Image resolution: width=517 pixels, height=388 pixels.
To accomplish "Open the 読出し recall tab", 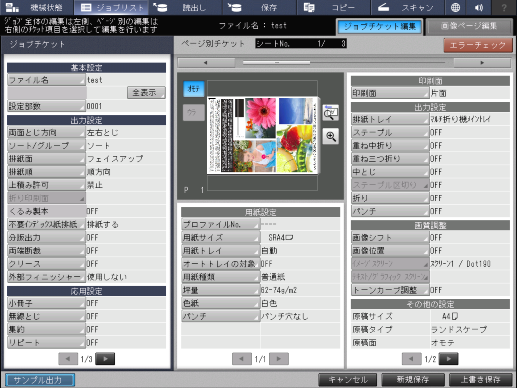I will (x=186, y=7).
